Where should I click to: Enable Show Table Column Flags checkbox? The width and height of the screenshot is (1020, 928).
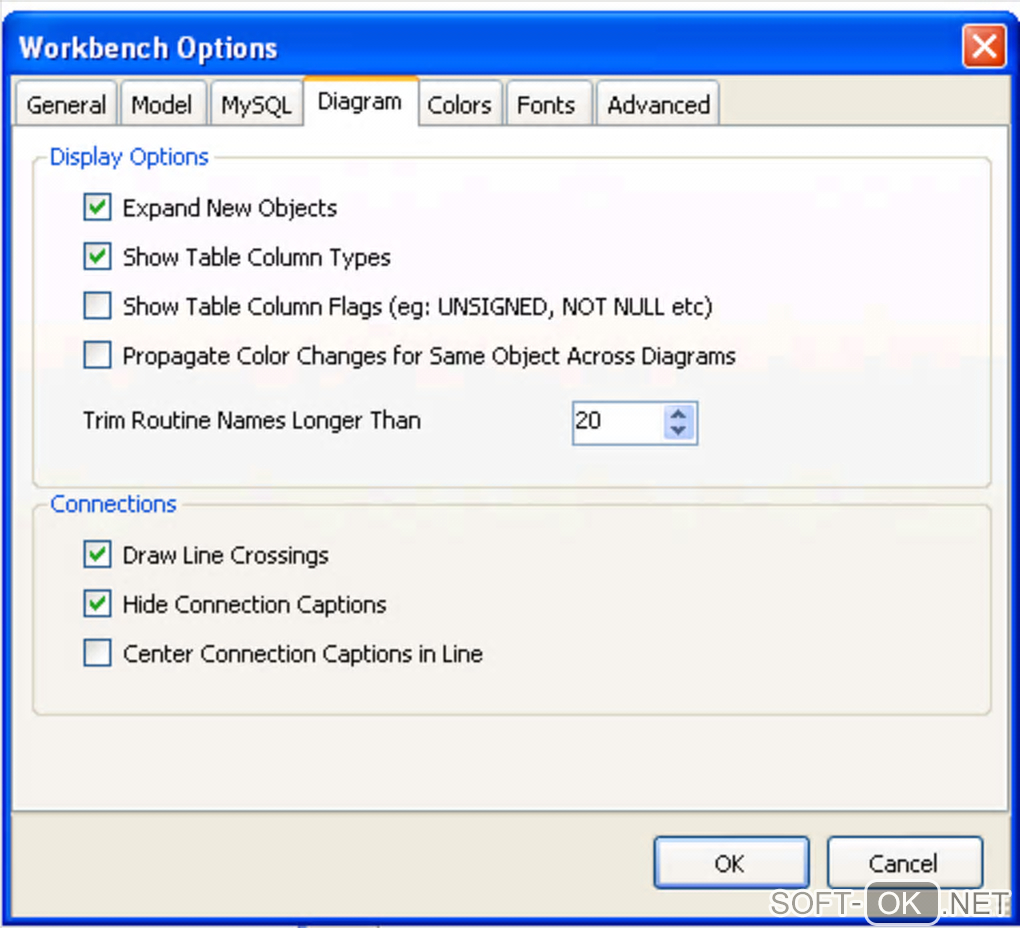pos(98,306)
